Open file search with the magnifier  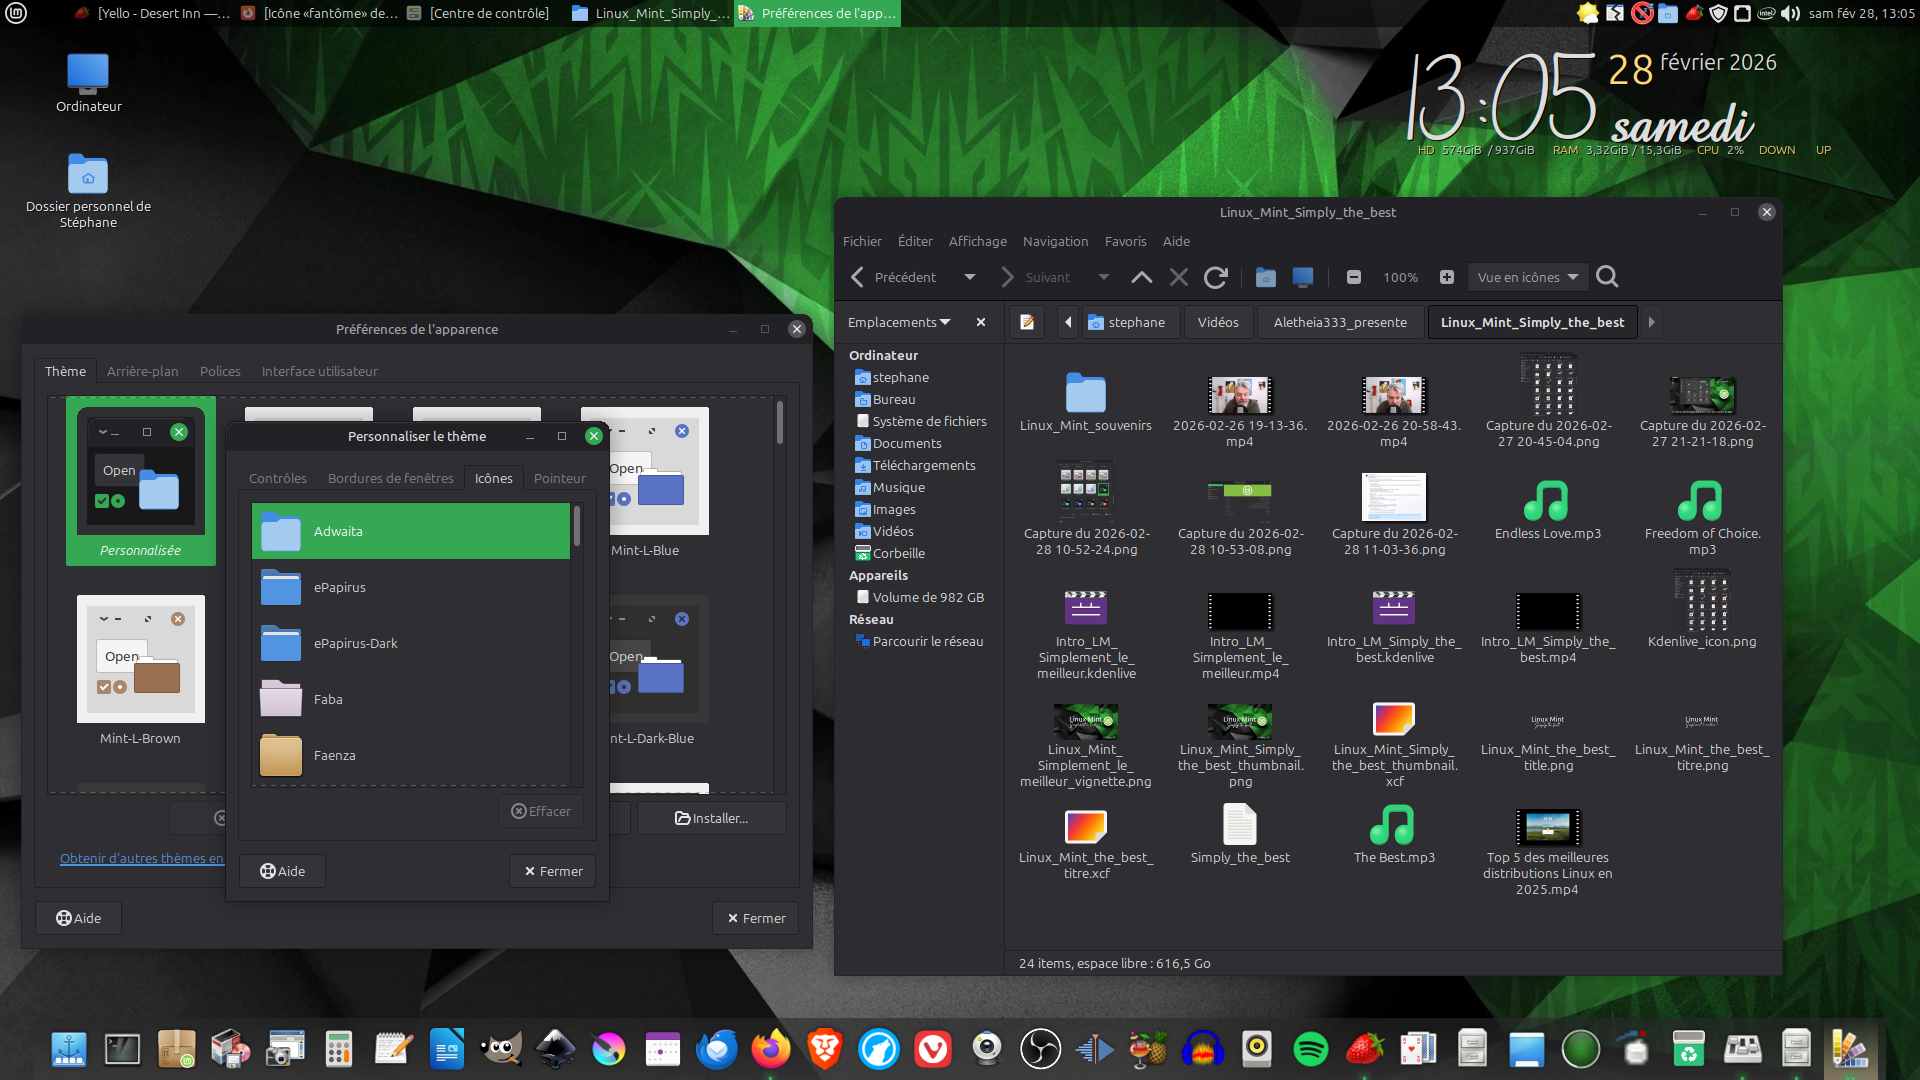1607,277
